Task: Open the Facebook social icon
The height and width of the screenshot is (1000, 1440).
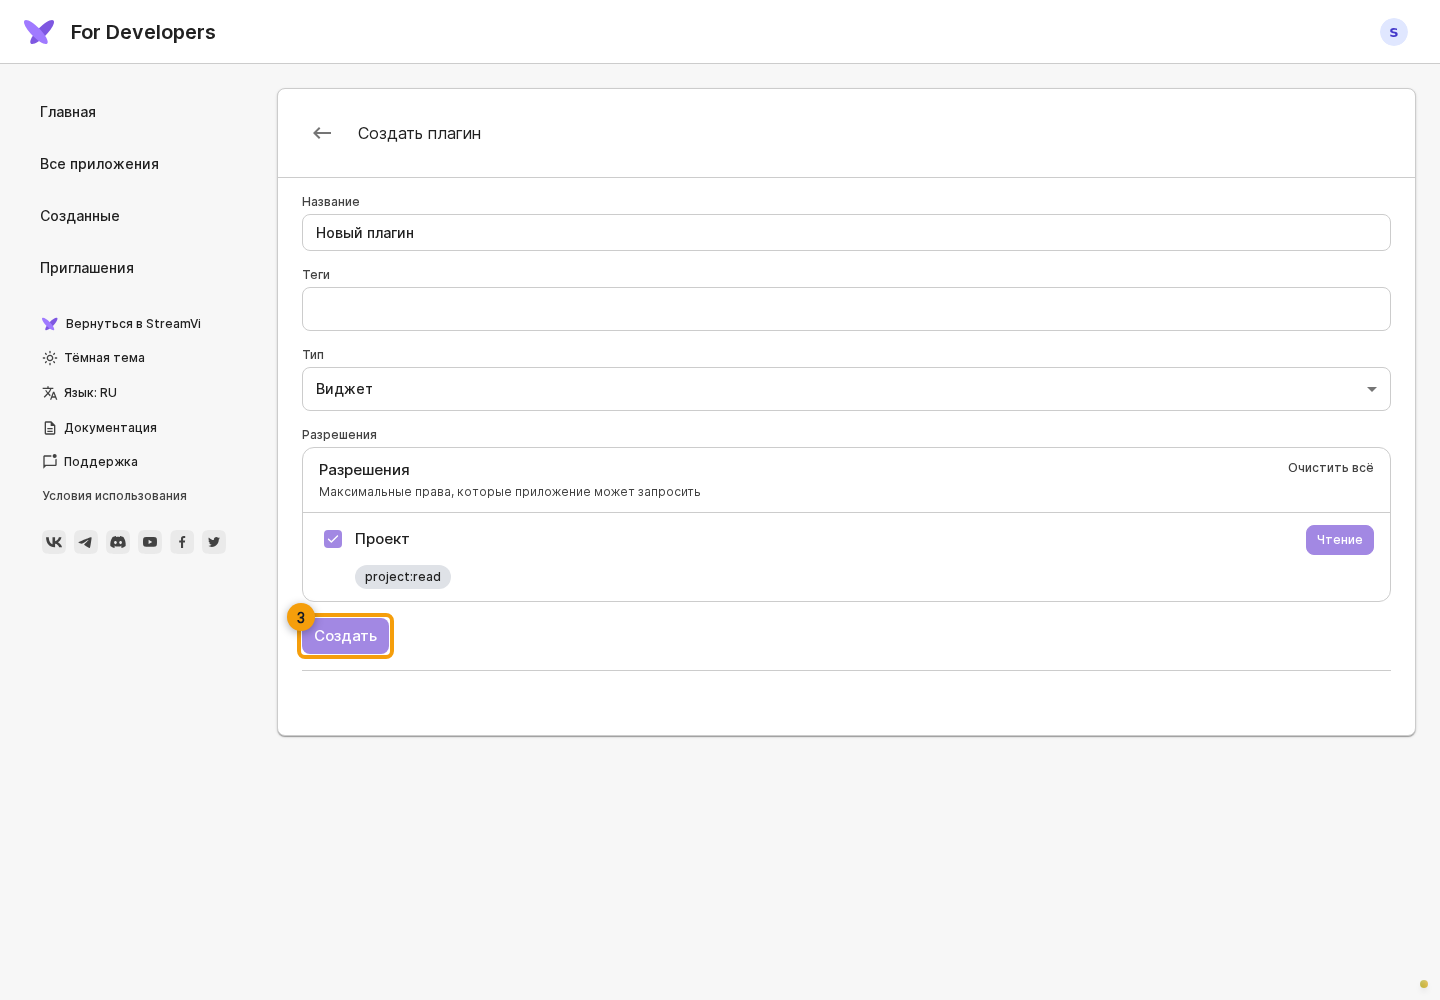Action: click(x=182, y=542)
